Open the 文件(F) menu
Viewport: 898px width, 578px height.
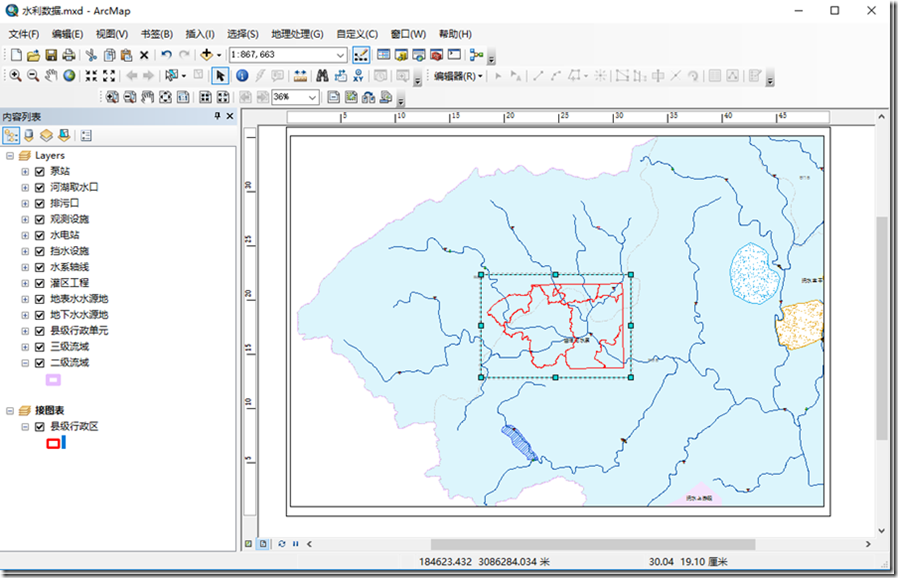click(24, 34)
